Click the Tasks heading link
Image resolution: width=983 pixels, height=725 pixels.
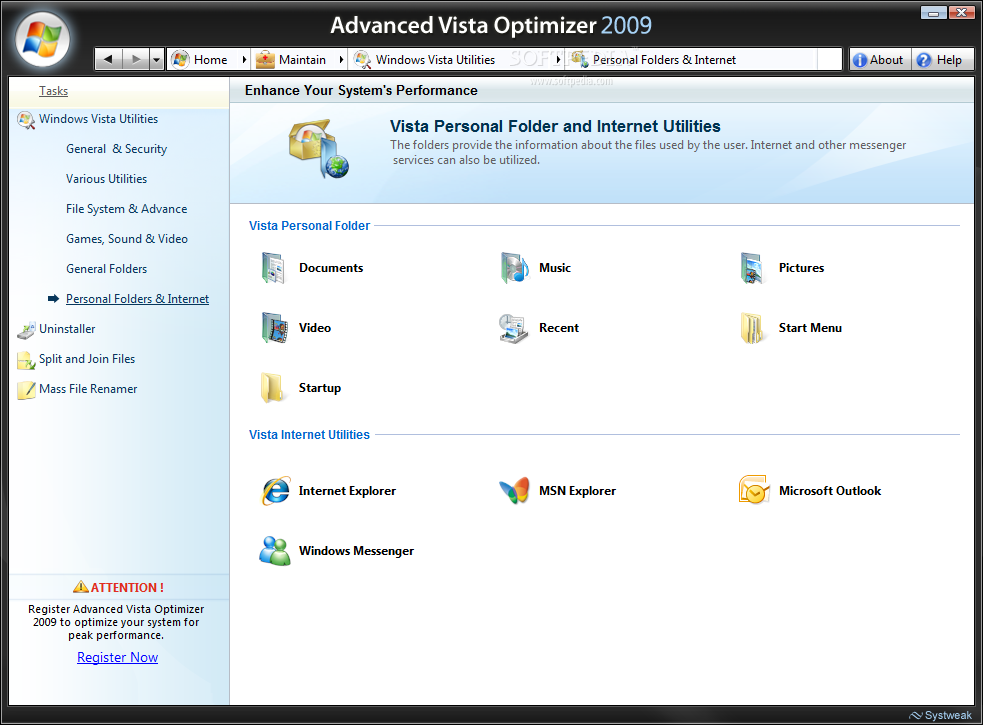(x=53, y=91)
